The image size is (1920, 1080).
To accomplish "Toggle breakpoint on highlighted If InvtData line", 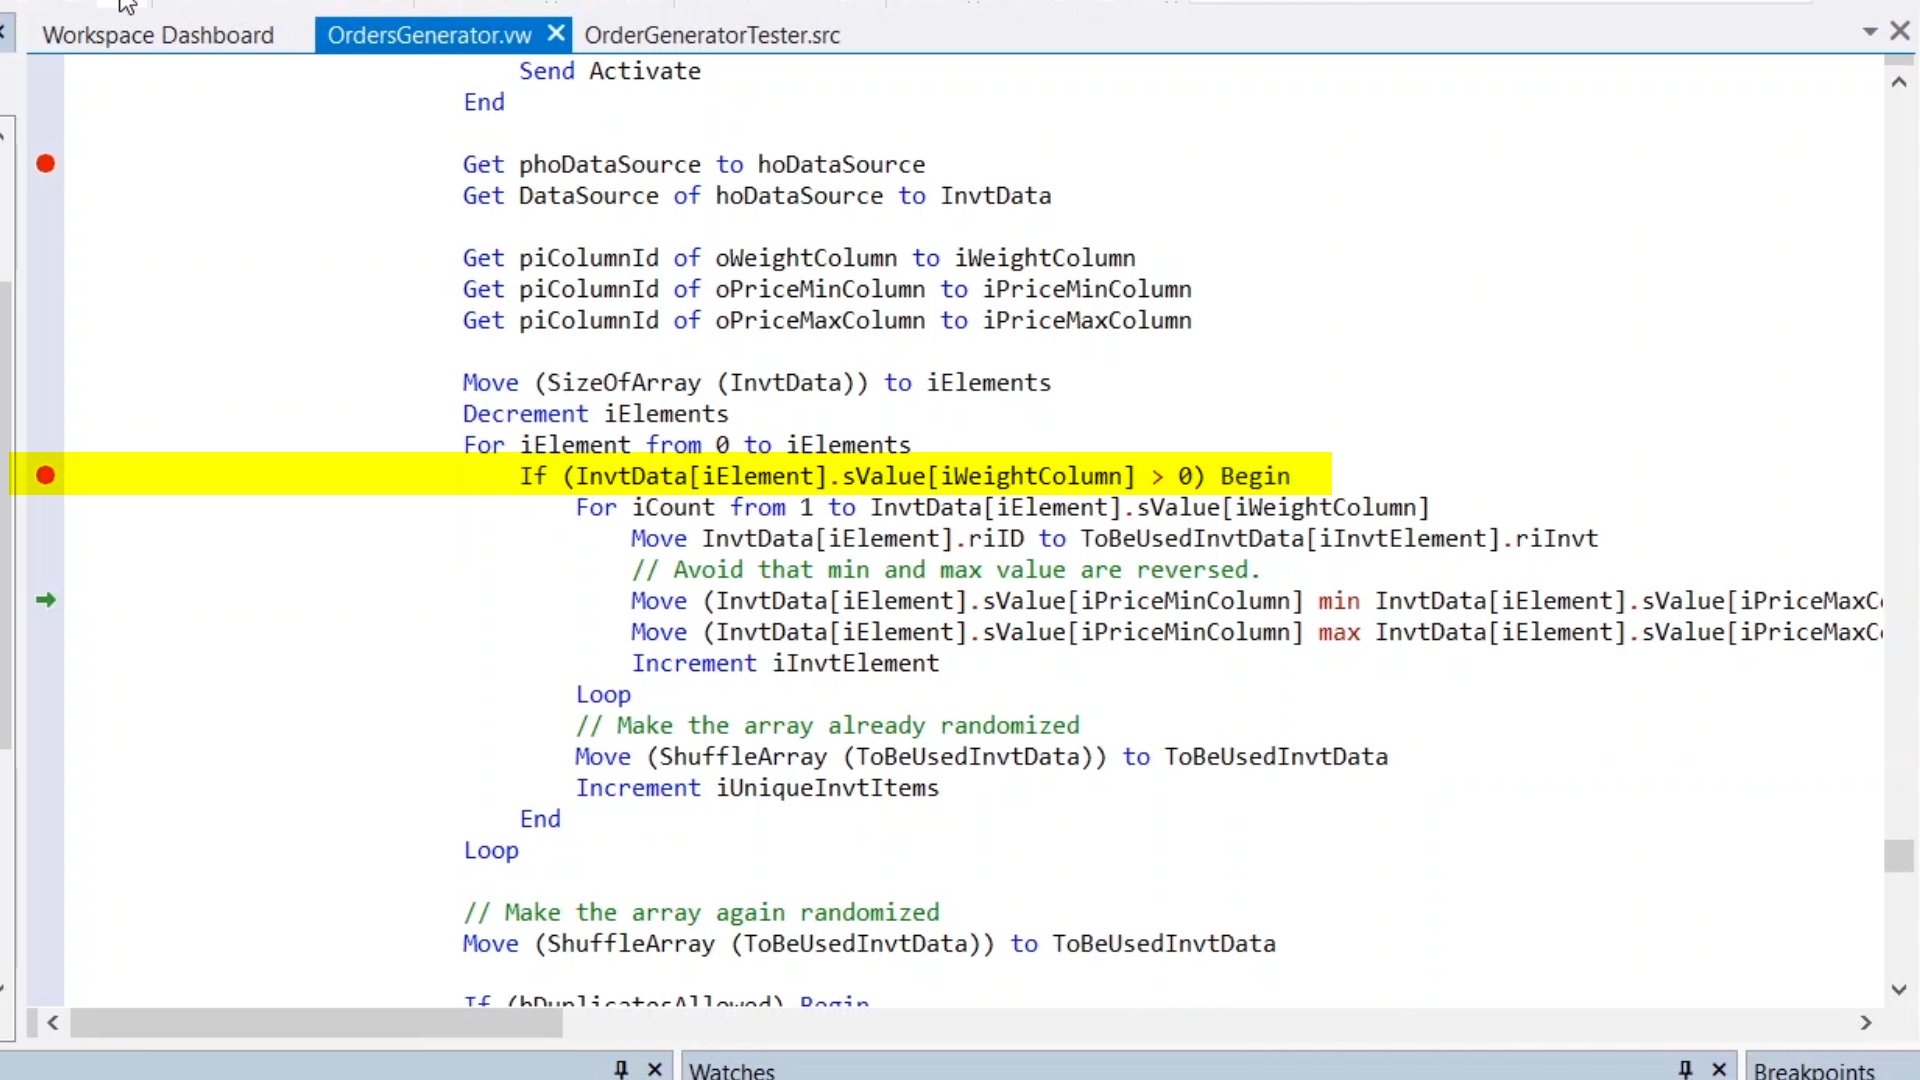I will (45, 475).
